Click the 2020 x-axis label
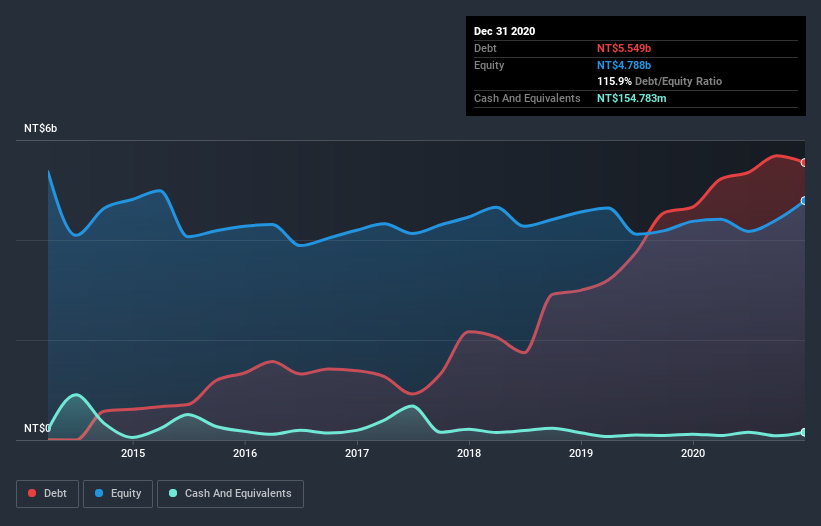Viewport: 821px width, 526px height. (x=693, y=453)
